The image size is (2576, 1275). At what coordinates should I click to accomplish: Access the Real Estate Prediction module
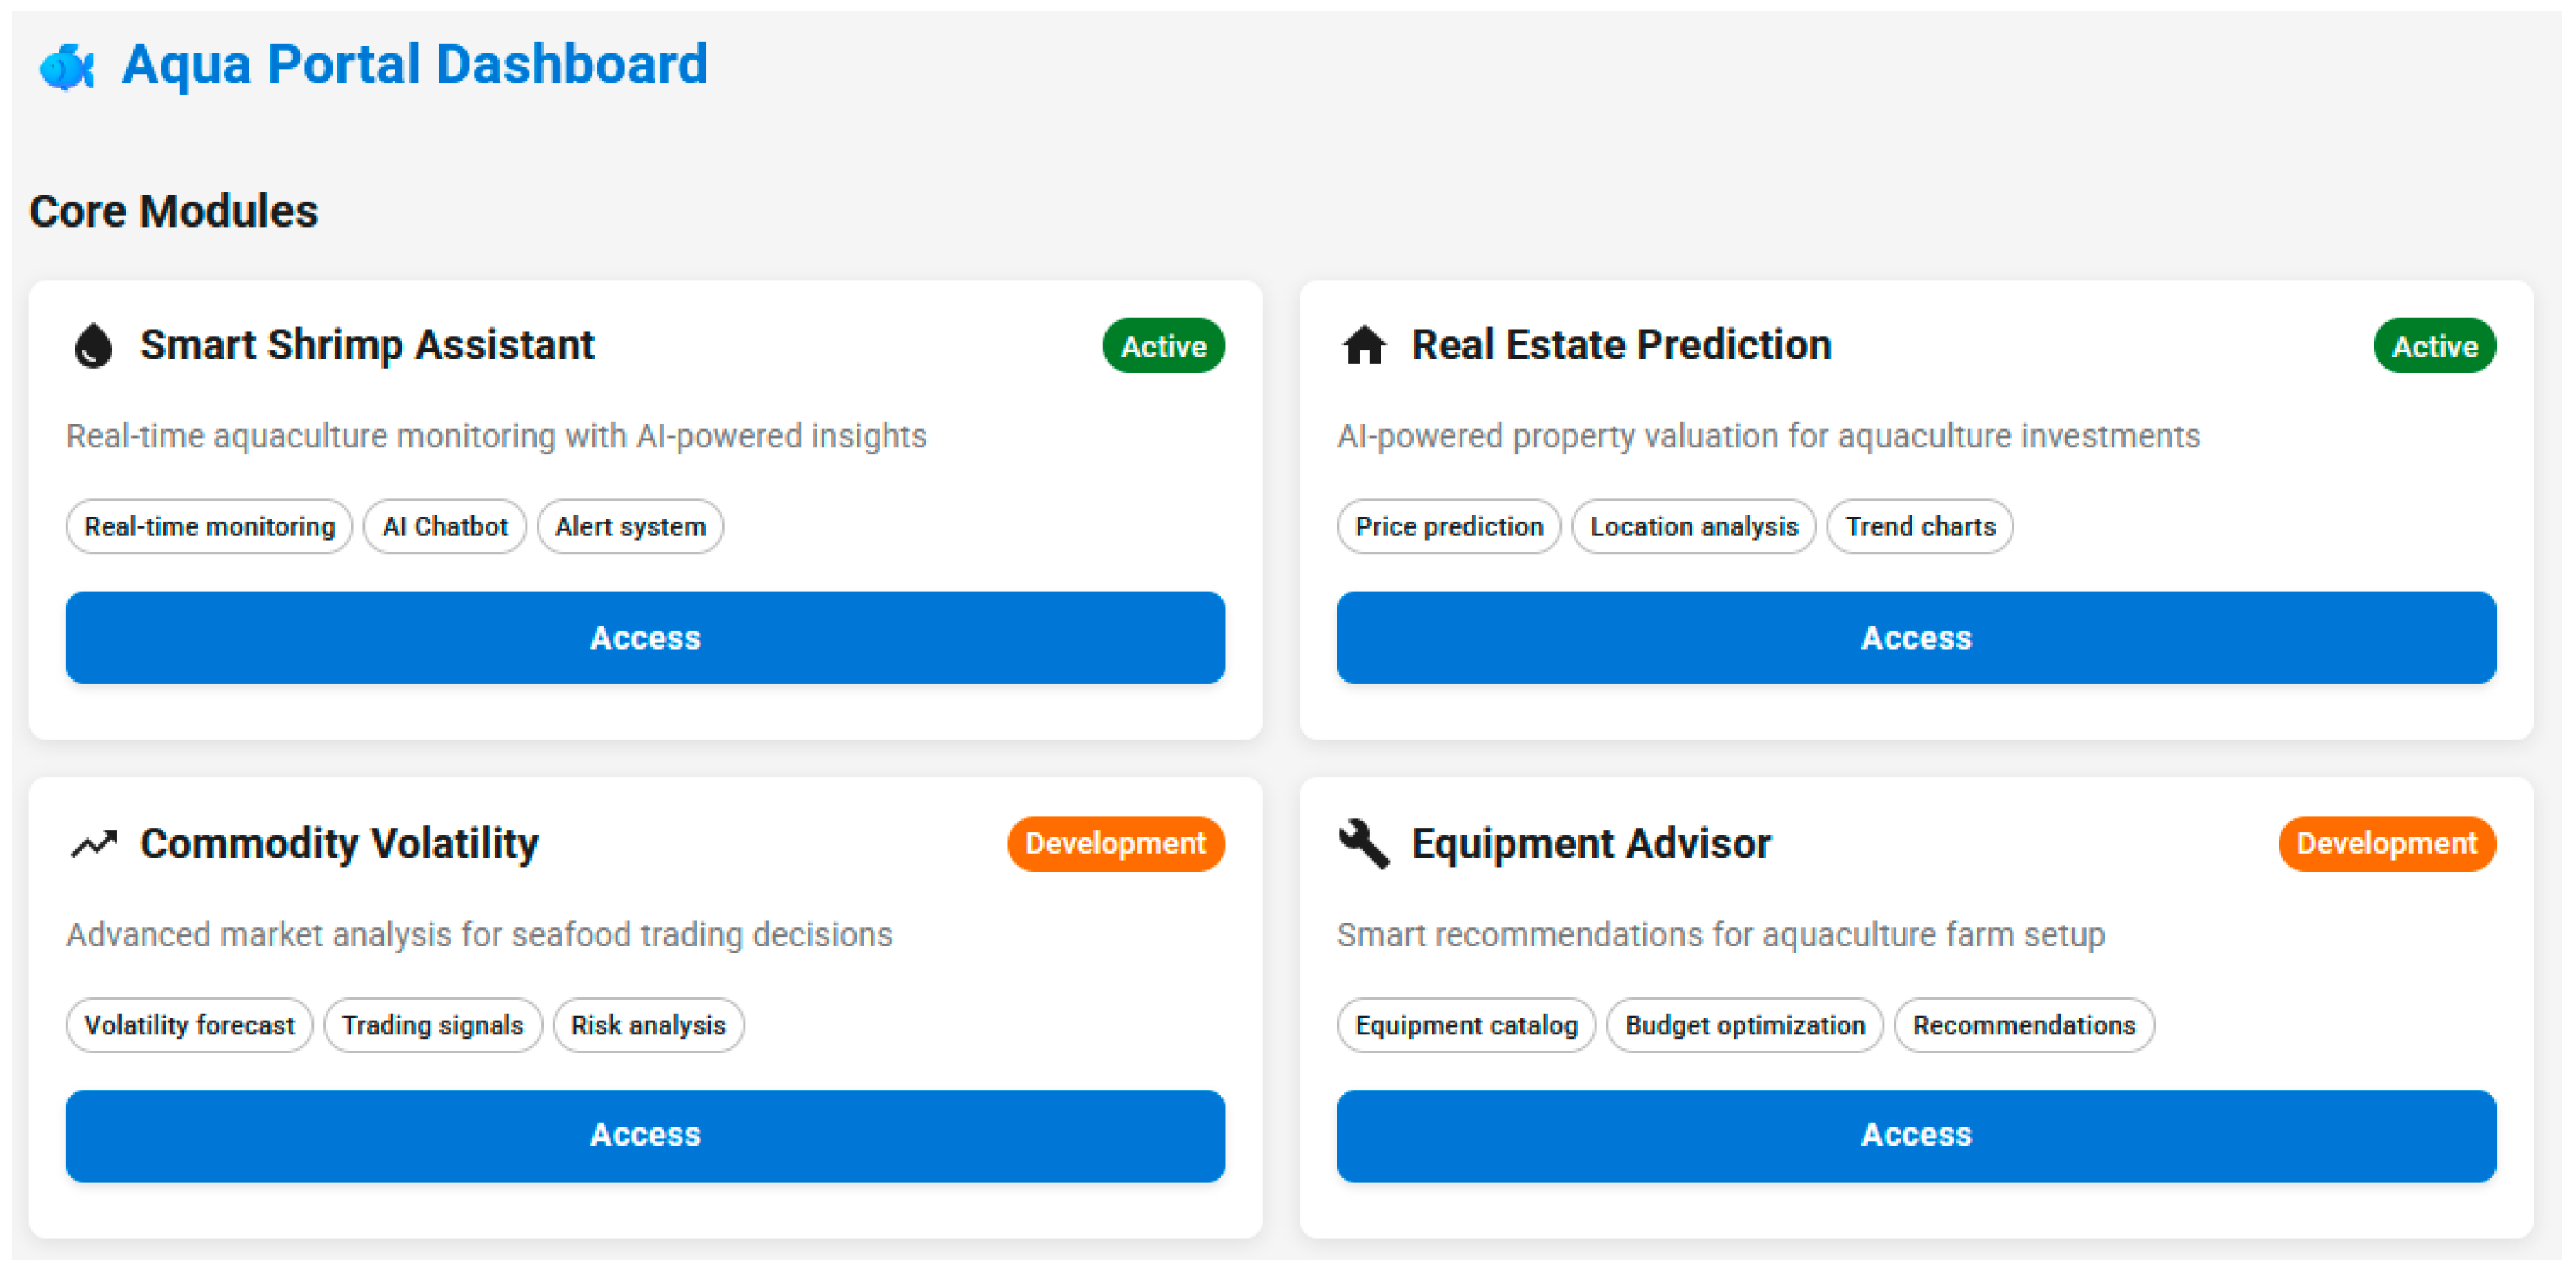tap(1915, 637)
